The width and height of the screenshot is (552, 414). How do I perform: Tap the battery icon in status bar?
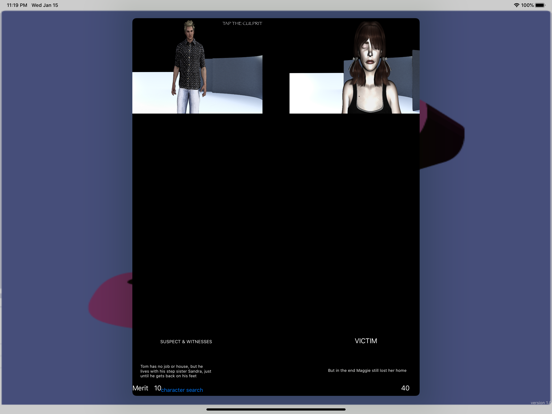(540, 5)
